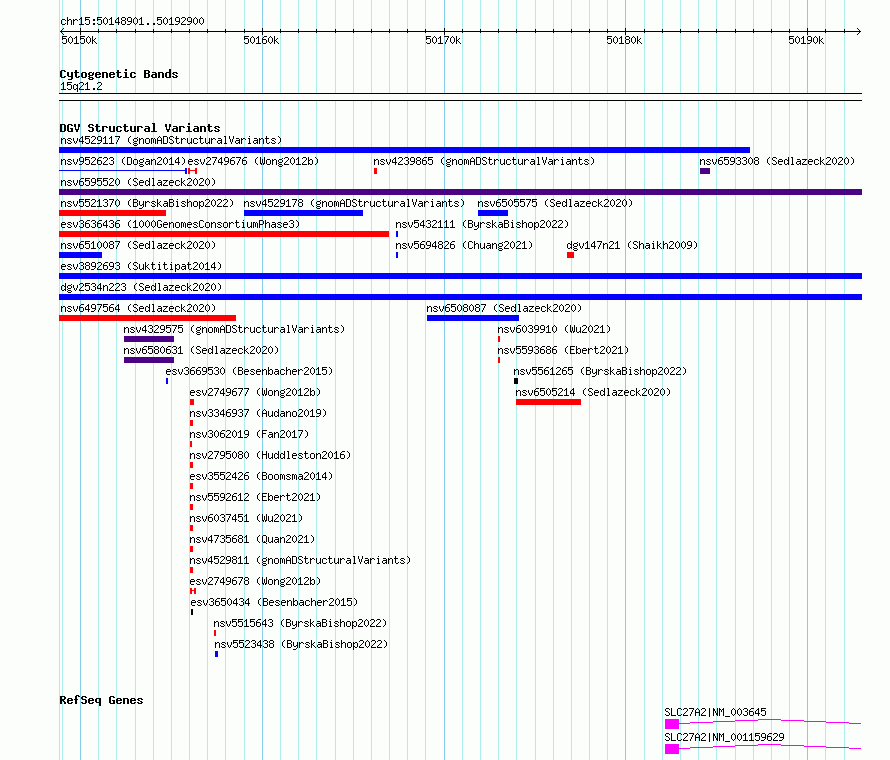The width and height of the screenshot is (890, 760).
Task: Open nsv6510087 (Sedlazeck2020) variant
Action: [x=138, y=245]
